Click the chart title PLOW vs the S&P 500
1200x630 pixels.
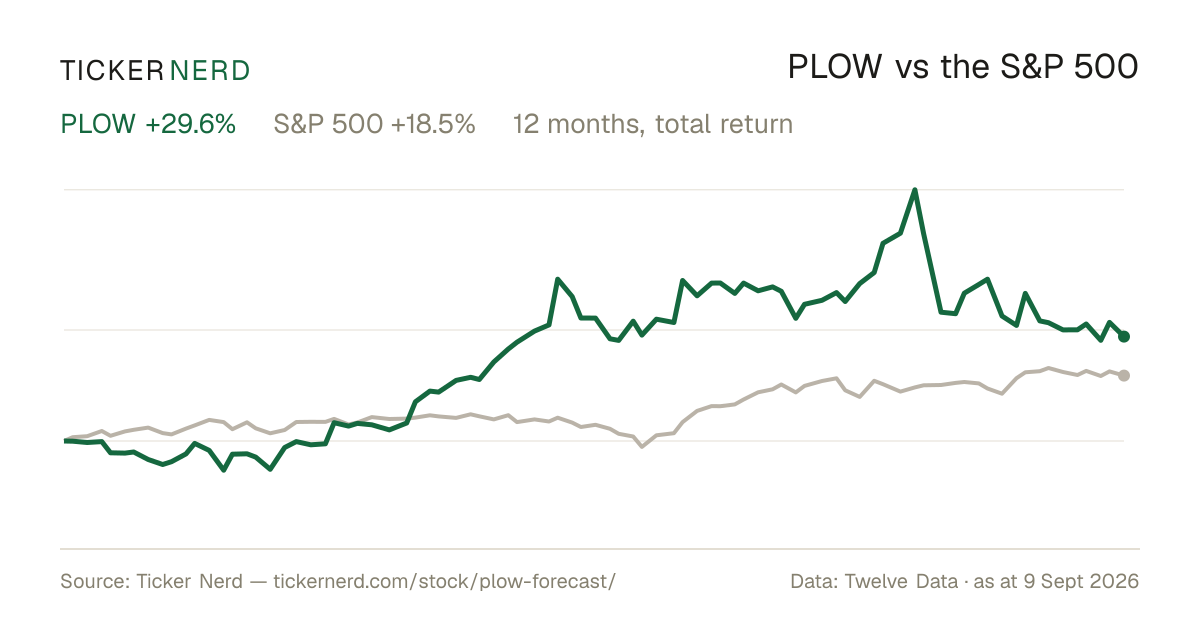pyautogui.click(x=963, y=68)
